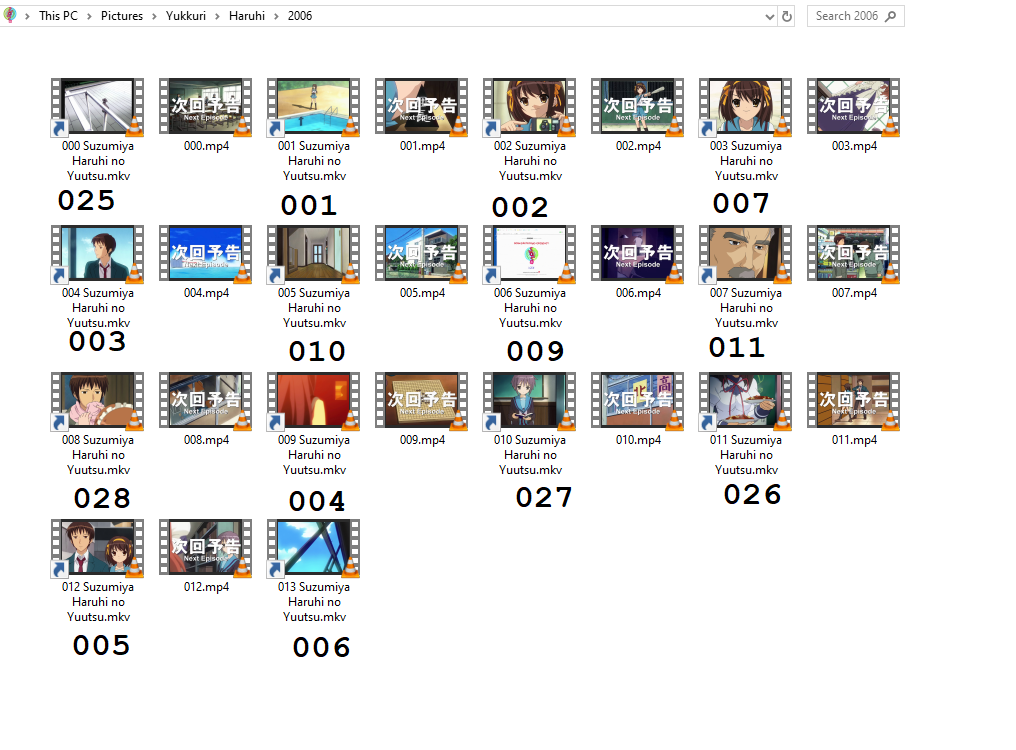Click the 009.mp4 file name label
The image size is (1016, 750).
coord(422,440)
